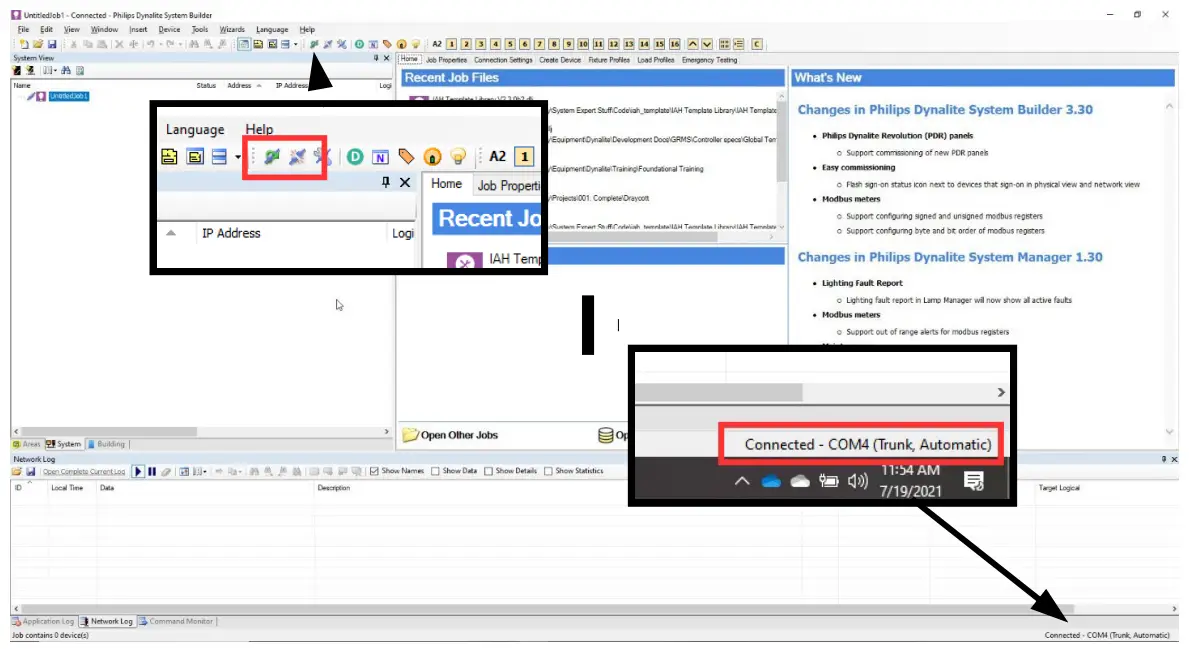Switch to the Command Monitor tab
Viewport: 1189px width, 649px height.
tap(176, 622)
